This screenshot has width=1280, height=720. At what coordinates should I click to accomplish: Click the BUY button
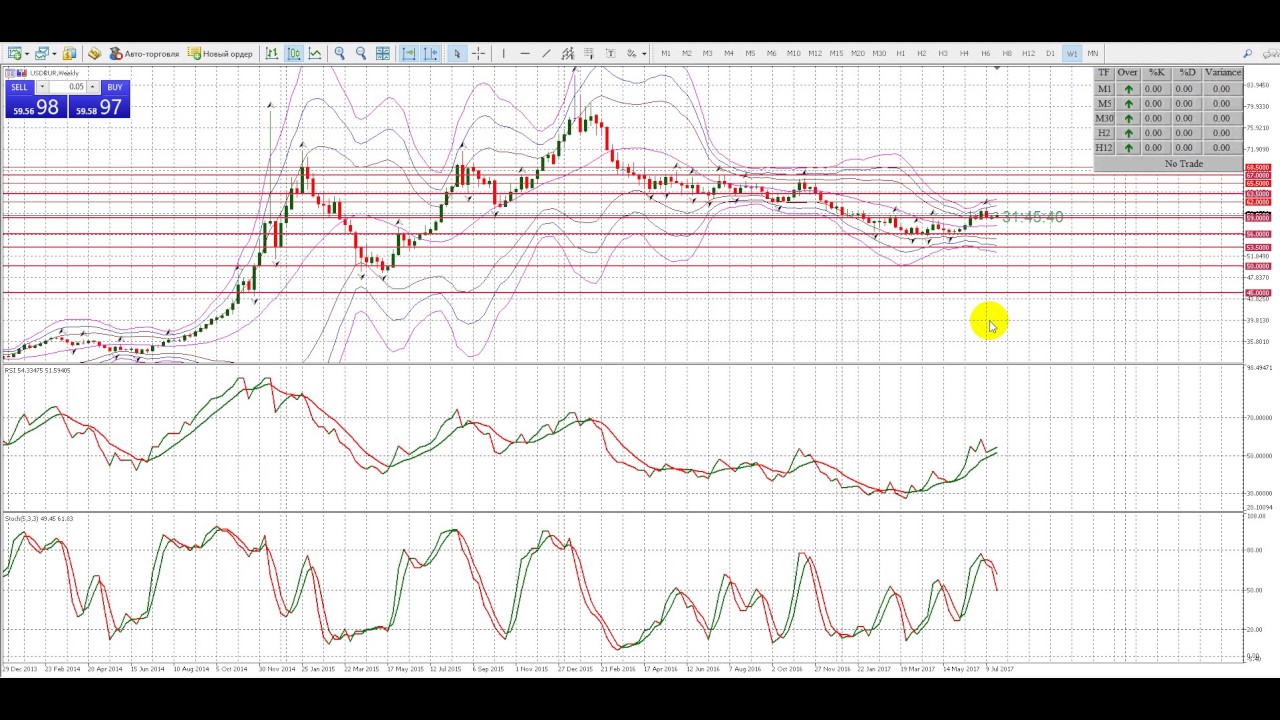[x=115, y=87]
